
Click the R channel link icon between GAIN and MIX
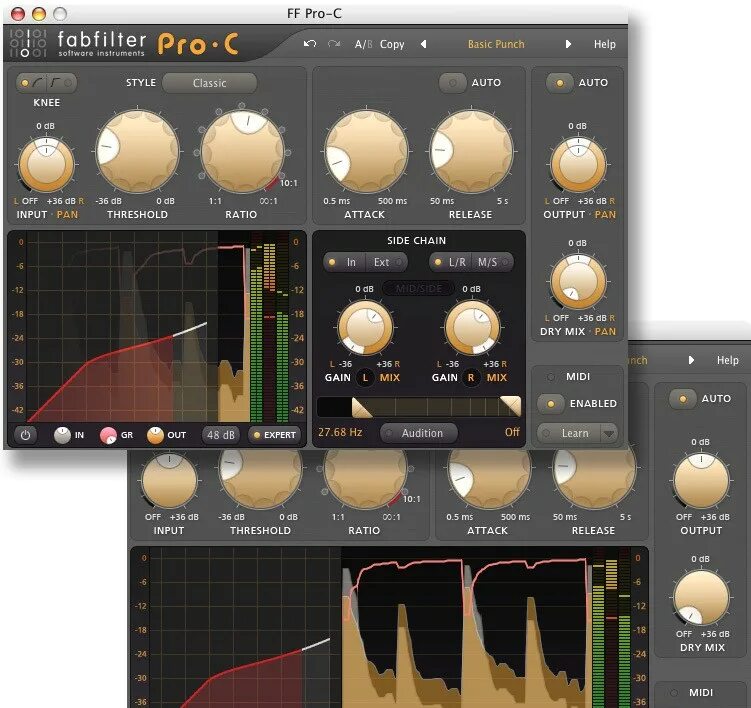pos(471,378)
